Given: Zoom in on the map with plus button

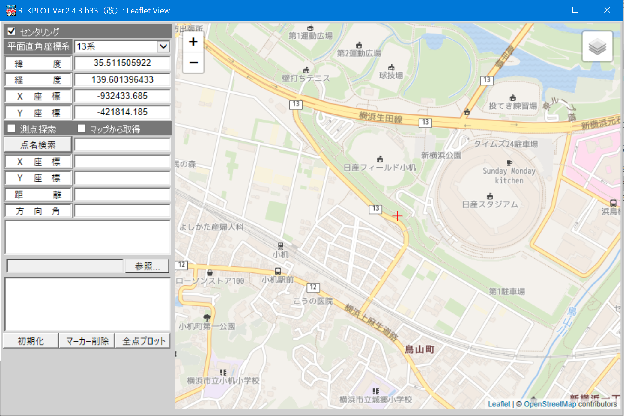Looking at the screenshot, I should coord(193,43).
